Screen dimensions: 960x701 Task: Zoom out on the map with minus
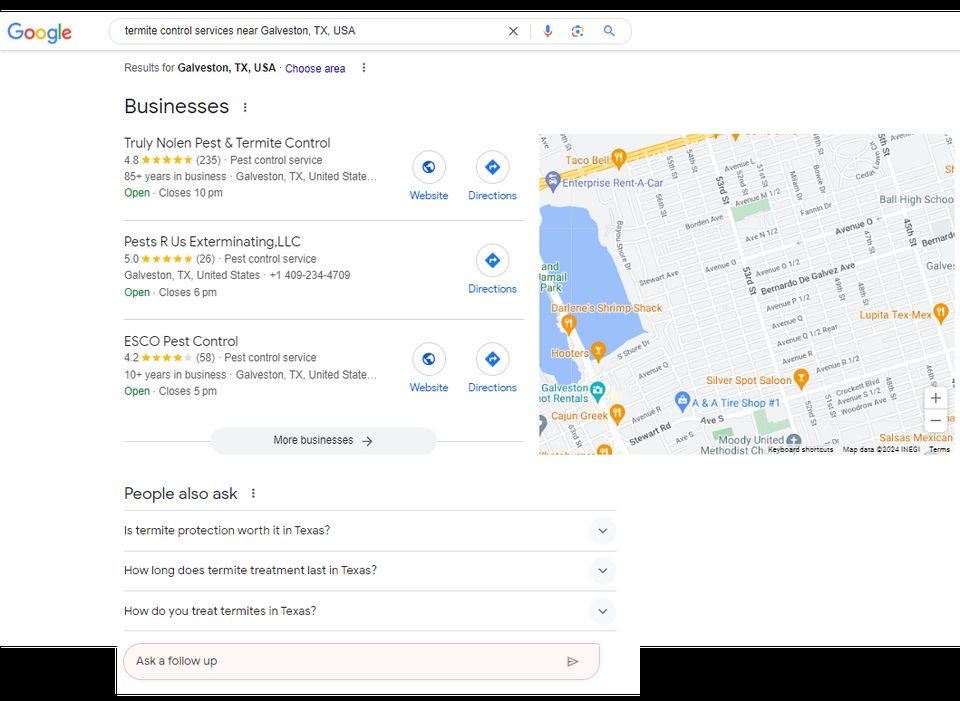[936, 420]
